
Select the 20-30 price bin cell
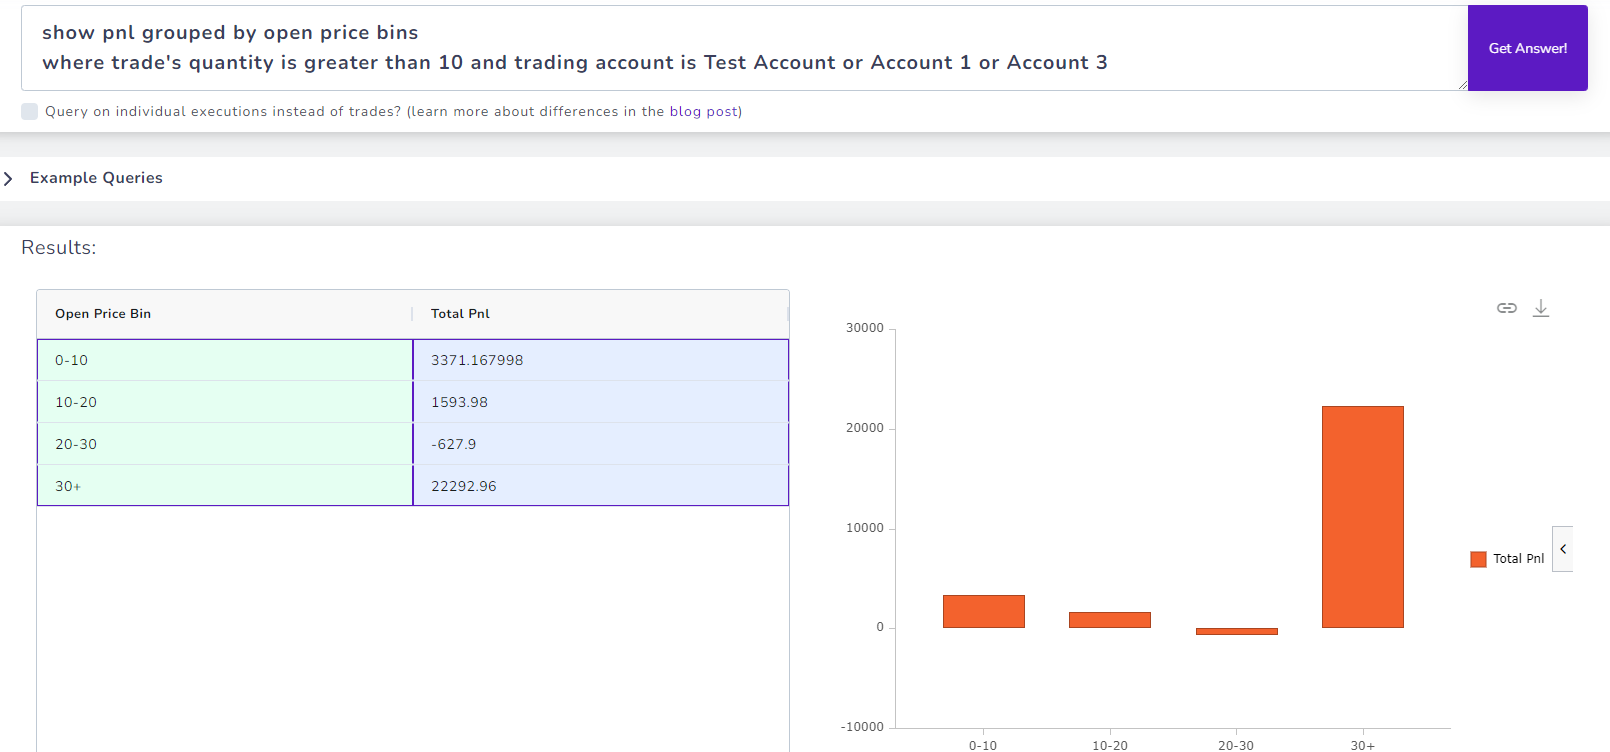point(225,444)
